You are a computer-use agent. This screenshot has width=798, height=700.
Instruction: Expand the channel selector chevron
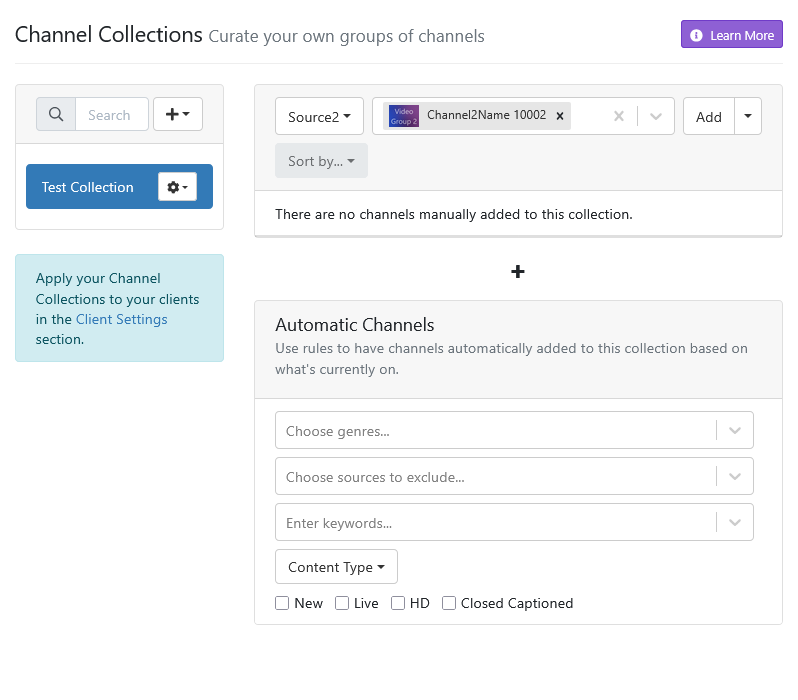tap(656, 116)
